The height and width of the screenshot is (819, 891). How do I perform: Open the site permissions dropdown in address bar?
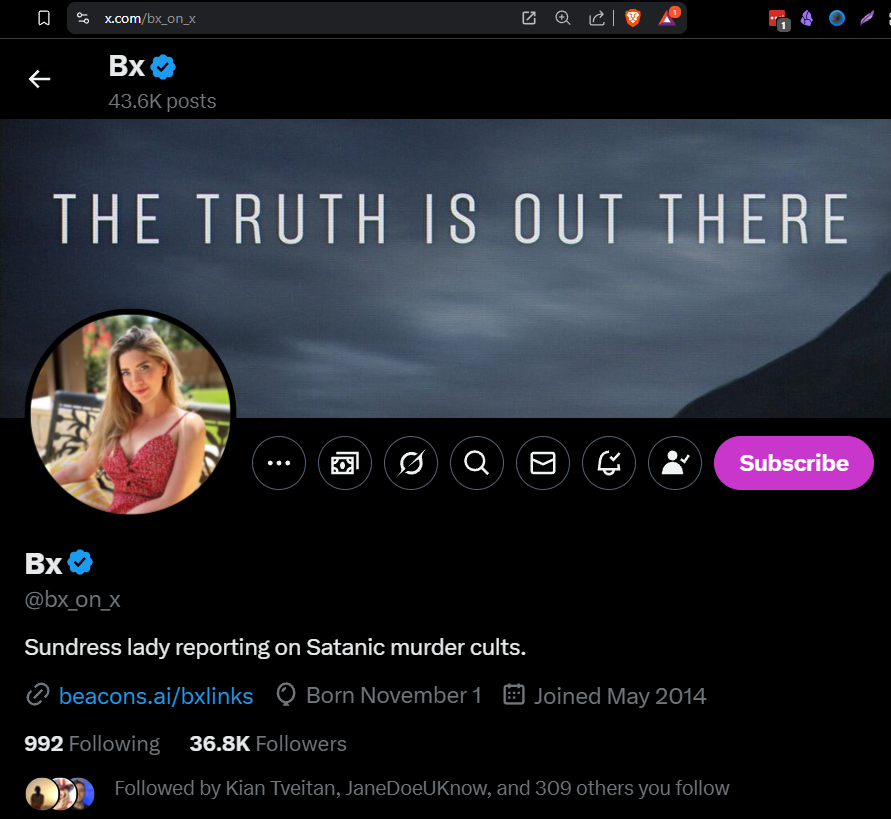(x=82, y=17)
